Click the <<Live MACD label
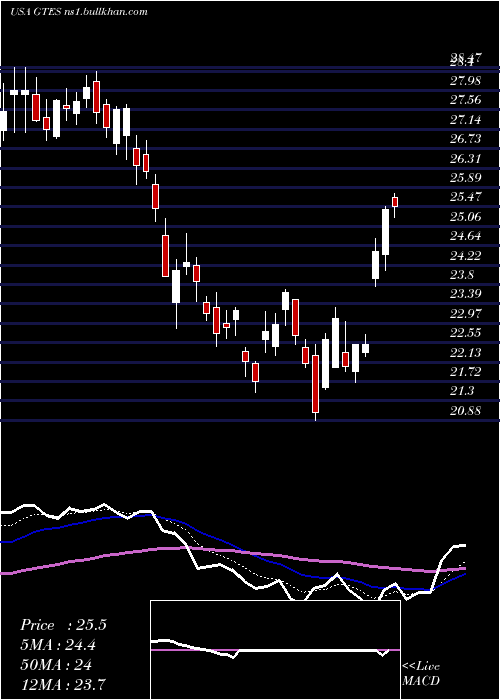500x700 pixels. [x=421, y=674]
